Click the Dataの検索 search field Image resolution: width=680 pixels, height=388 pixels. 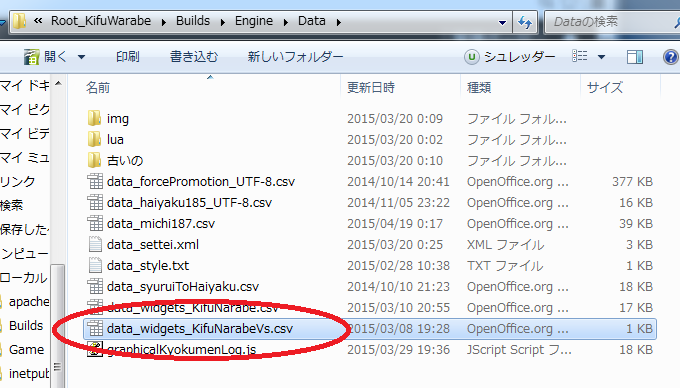pos(611,21)
